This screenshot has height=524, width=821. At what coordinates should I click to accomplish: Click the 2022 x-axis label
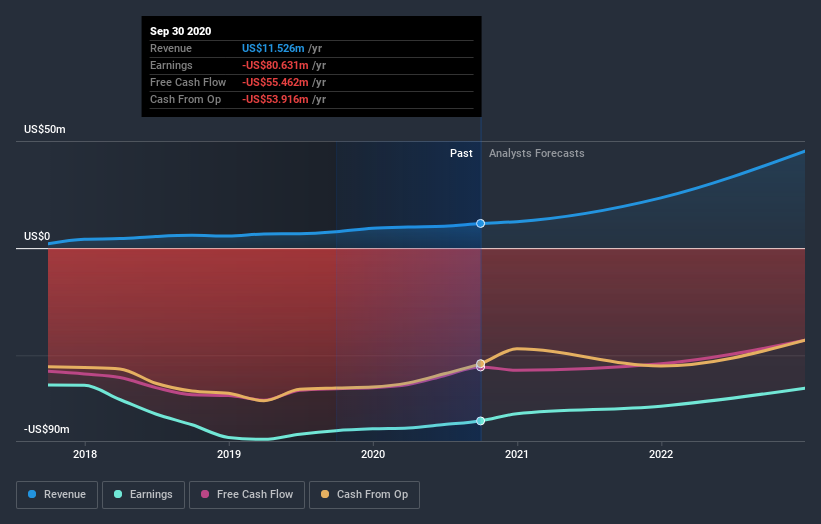[661, 454]
